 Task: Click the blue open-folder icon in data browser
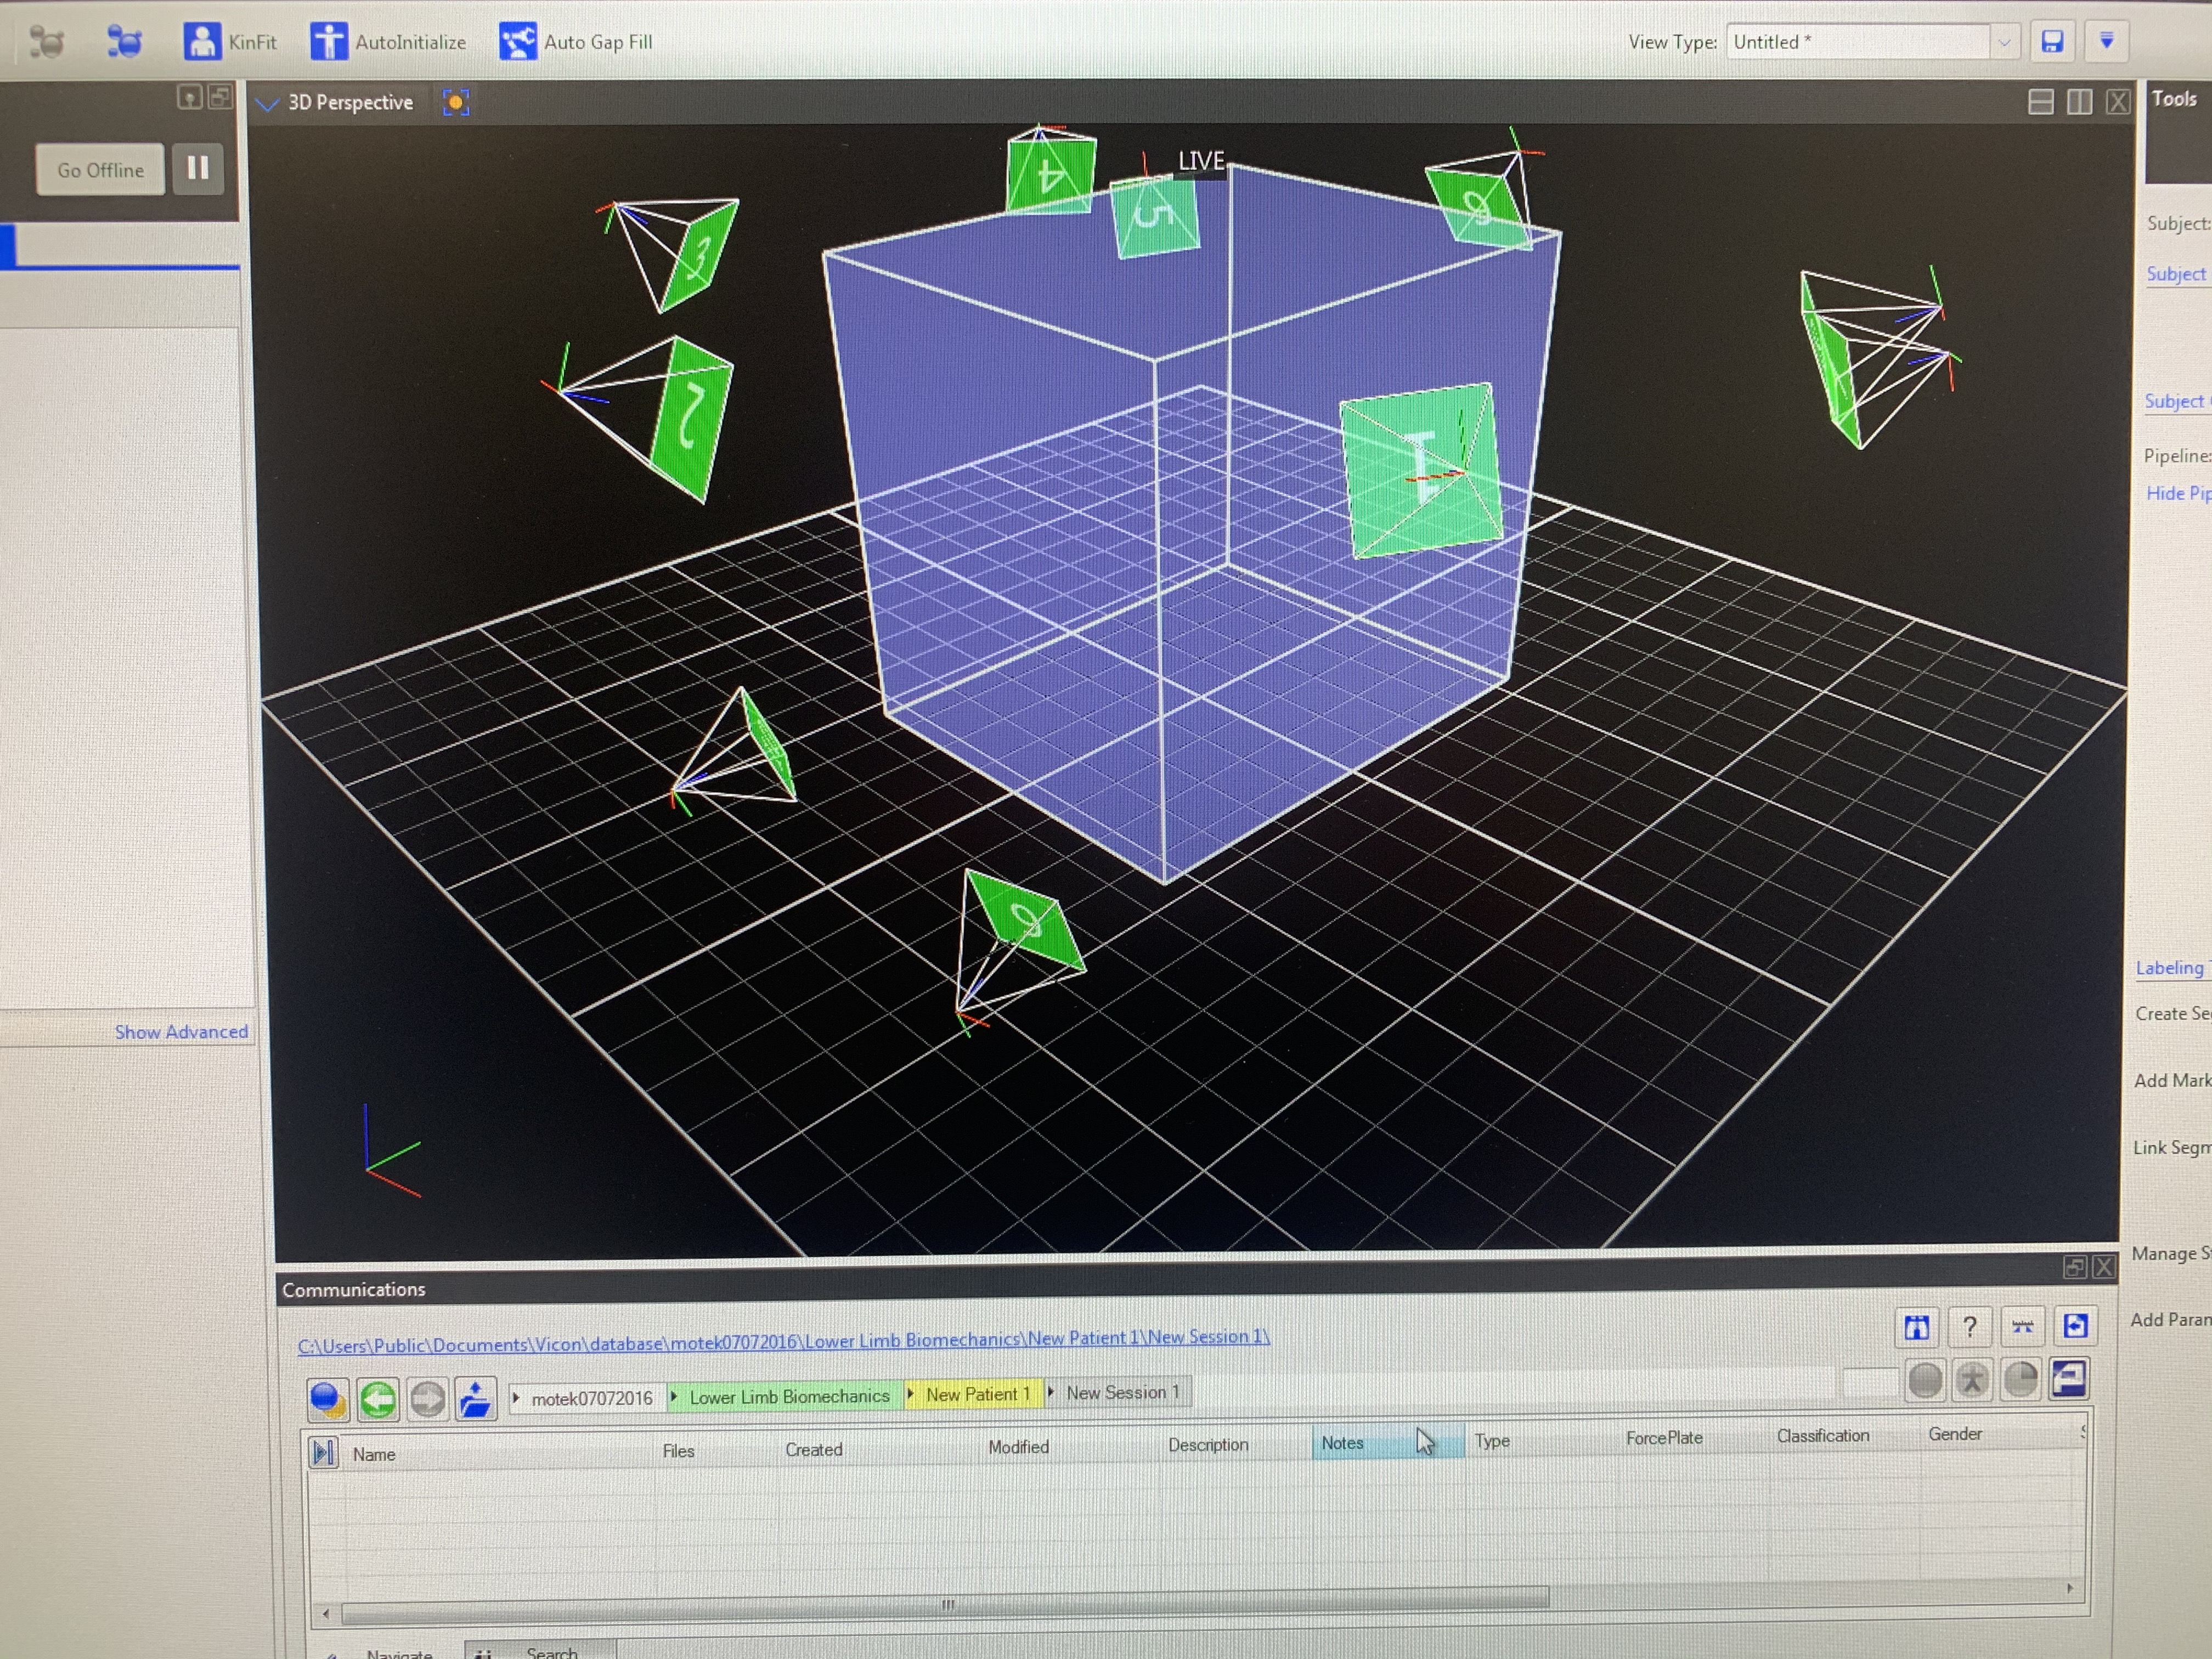pyautogui.click(x=475, y=1399)
